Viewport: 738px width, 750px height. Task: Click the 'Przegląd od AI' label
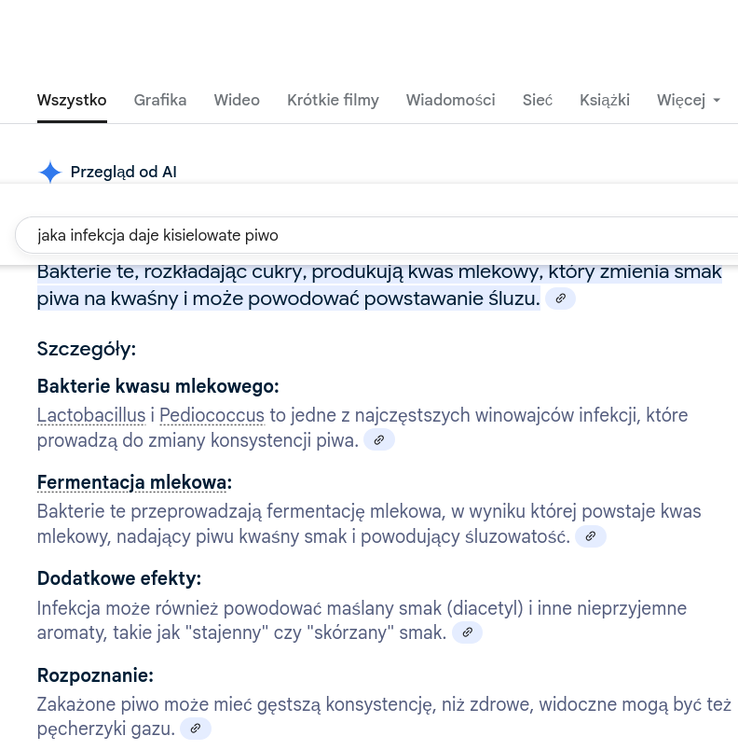click(123, 172)
